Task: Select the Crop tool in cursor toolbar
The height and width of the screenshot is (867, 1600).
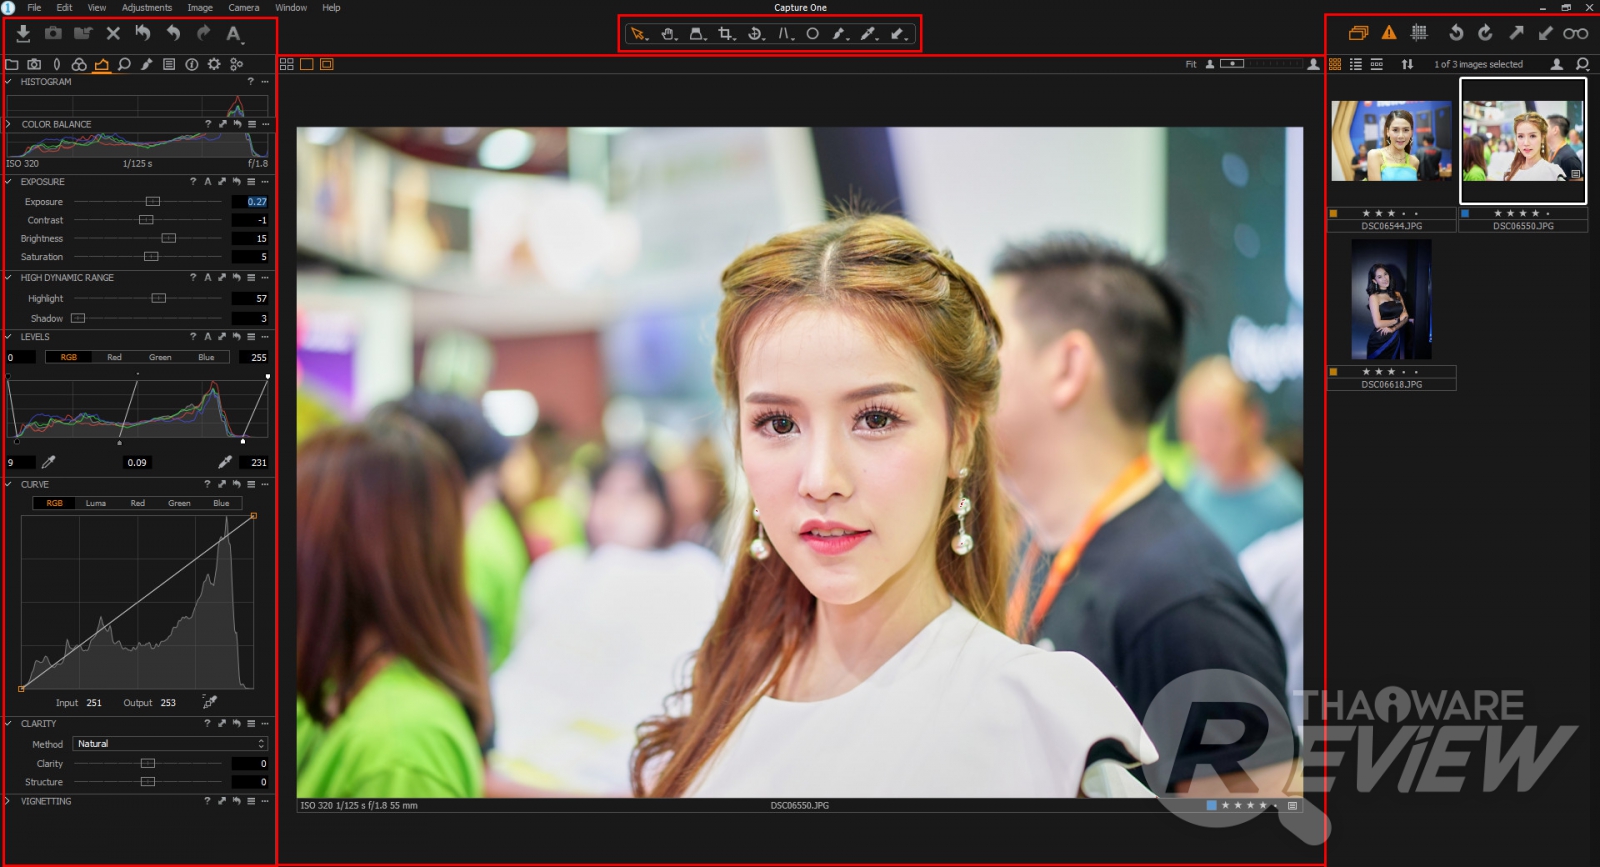Action: click(726, 34)
